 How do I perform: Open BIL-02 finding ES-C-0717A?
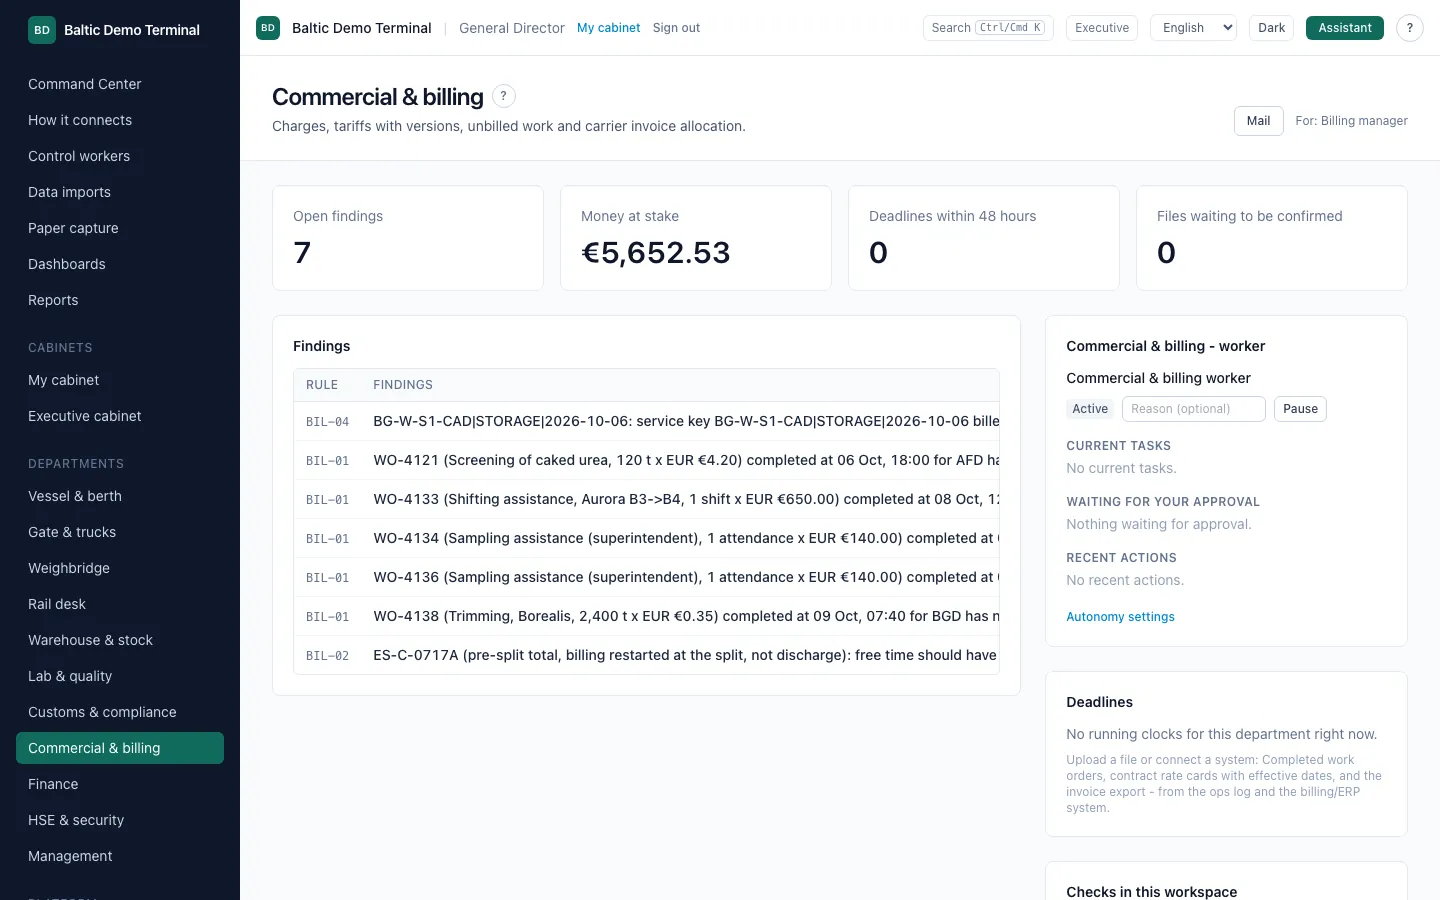tap(646, 655)
